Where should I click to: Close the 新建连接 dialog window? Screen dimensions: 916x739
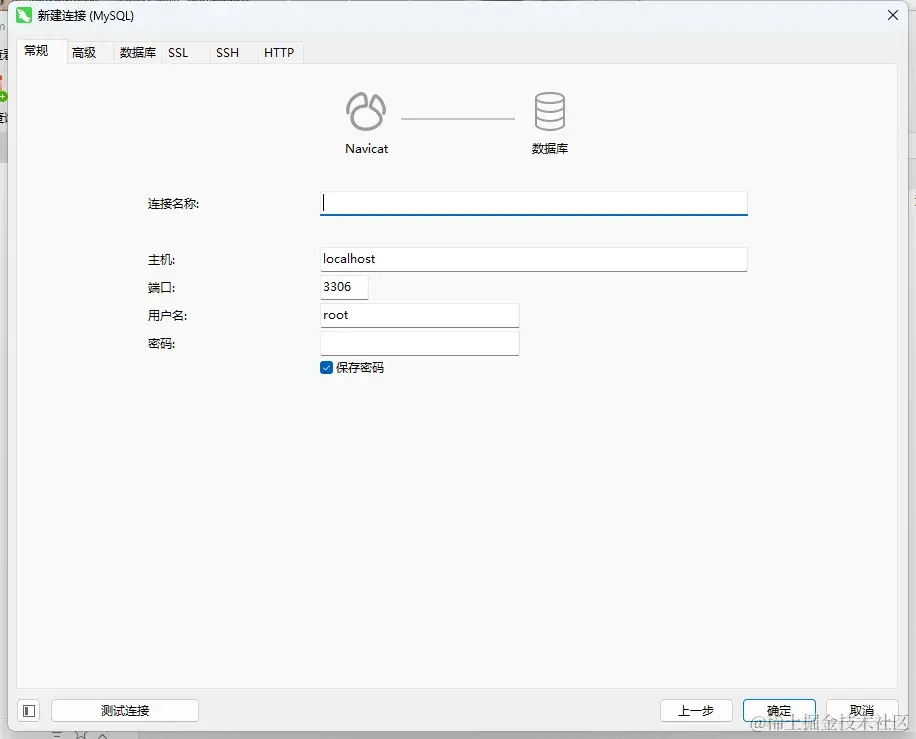[893, 15]
